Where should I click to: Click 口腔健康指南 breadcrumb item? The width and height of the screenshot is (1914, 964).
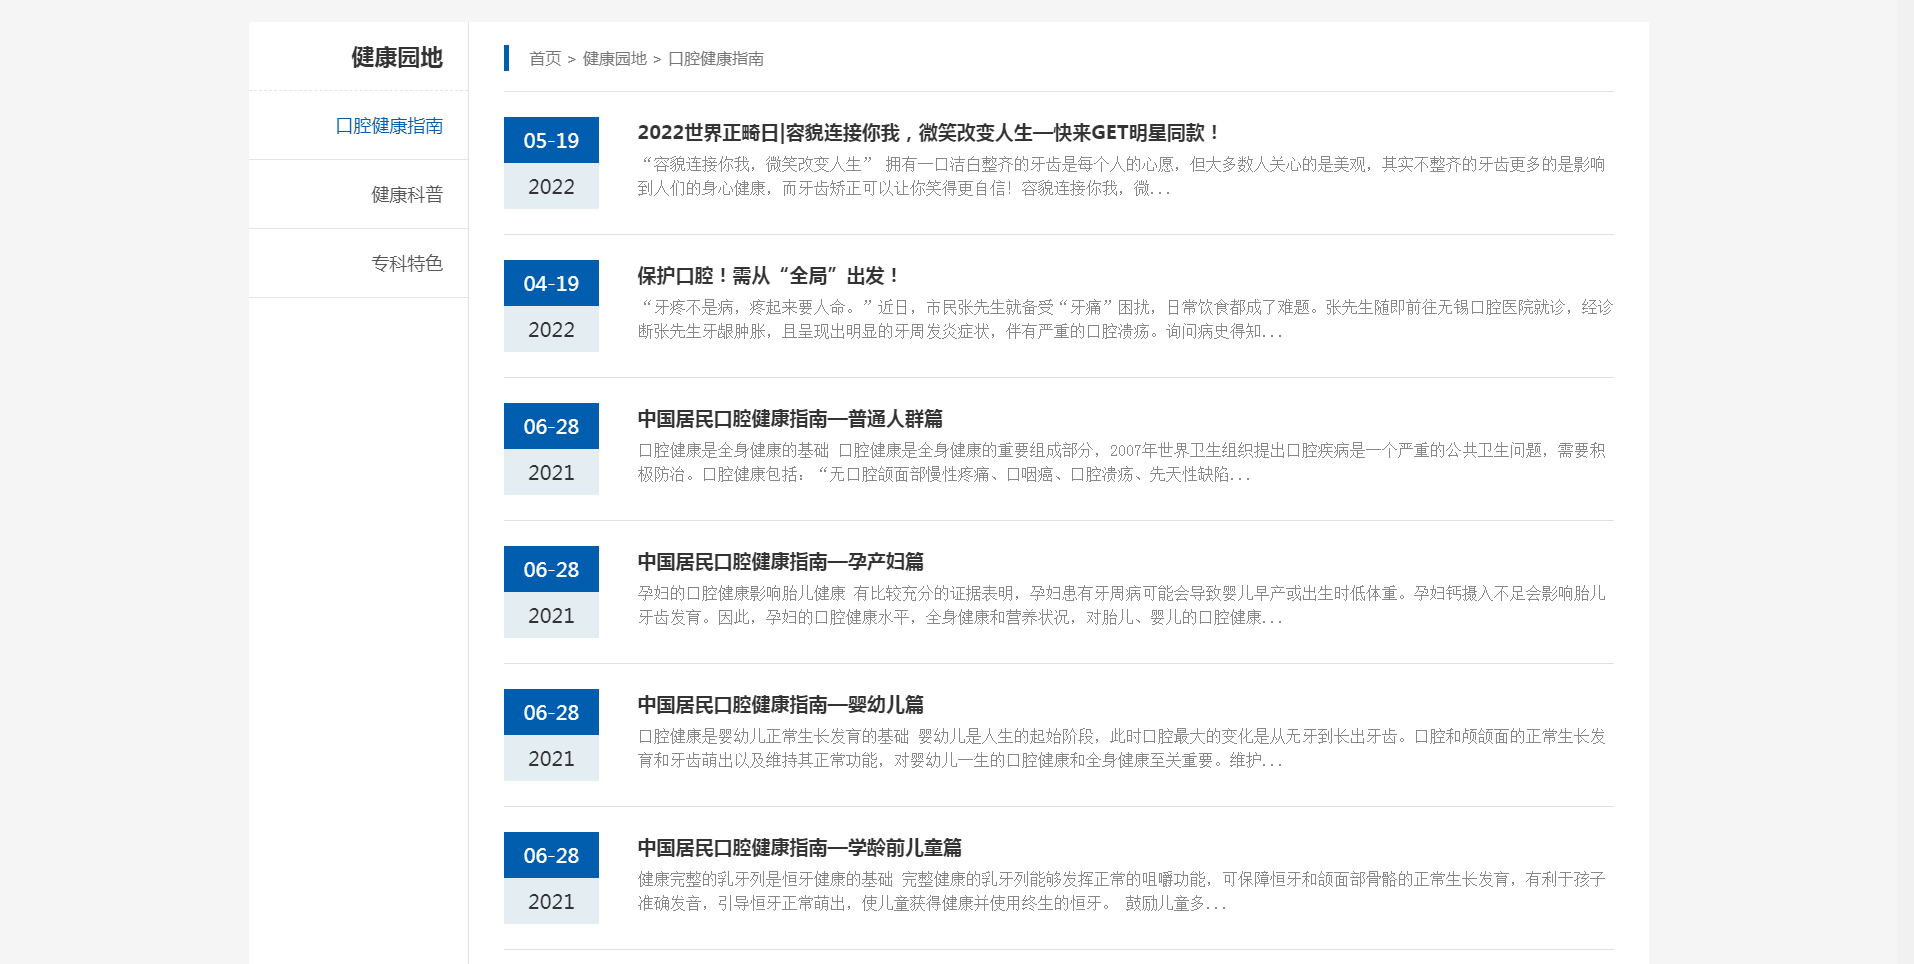(715, 59)
